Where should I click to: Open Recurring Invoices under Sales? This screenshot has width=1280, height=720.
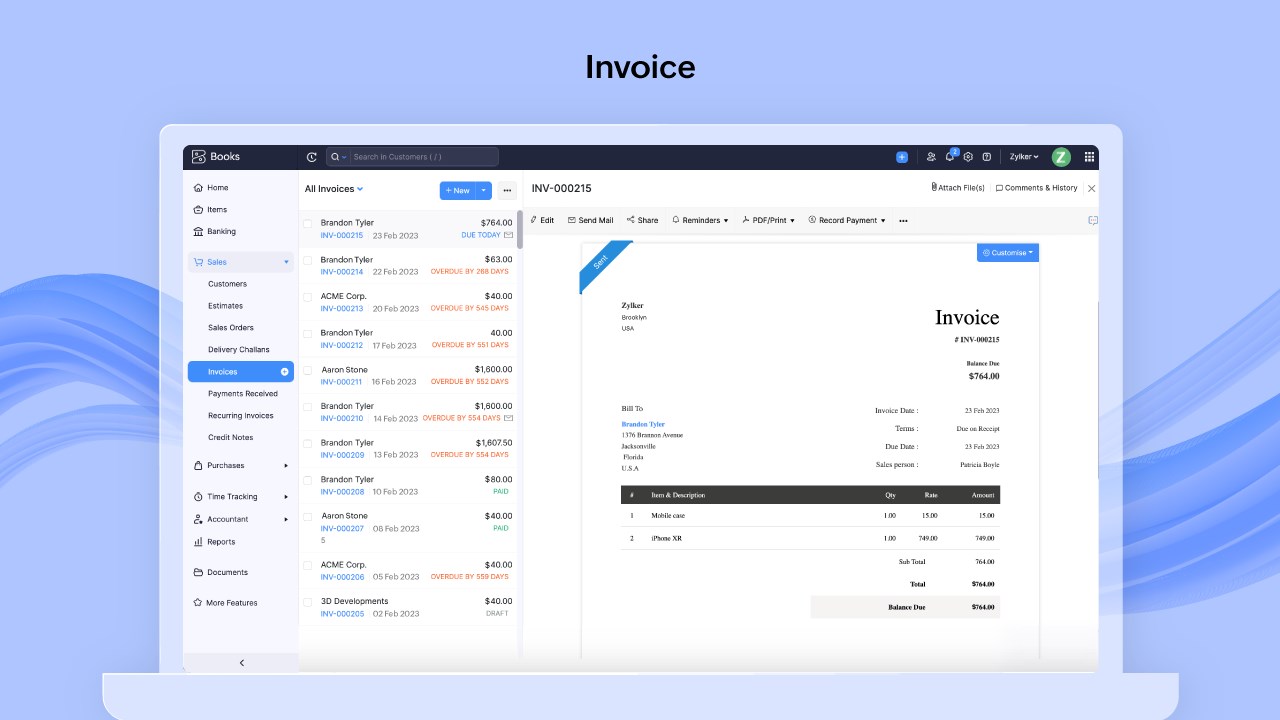point(240,416)
